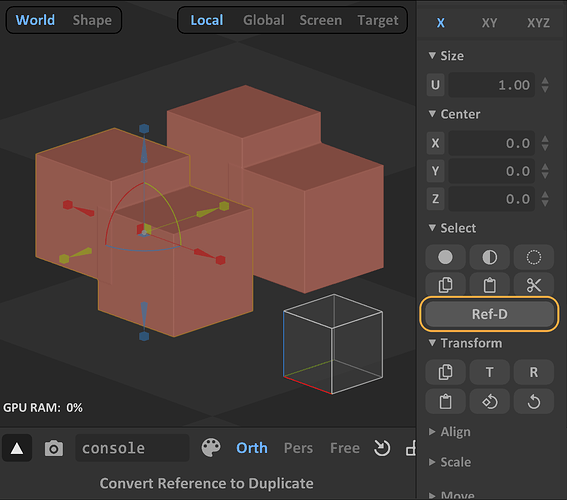Image resolution: width=567 pixels, height=500 pixels.
Task: Click the Size value field 1.00
Action: 491,85
